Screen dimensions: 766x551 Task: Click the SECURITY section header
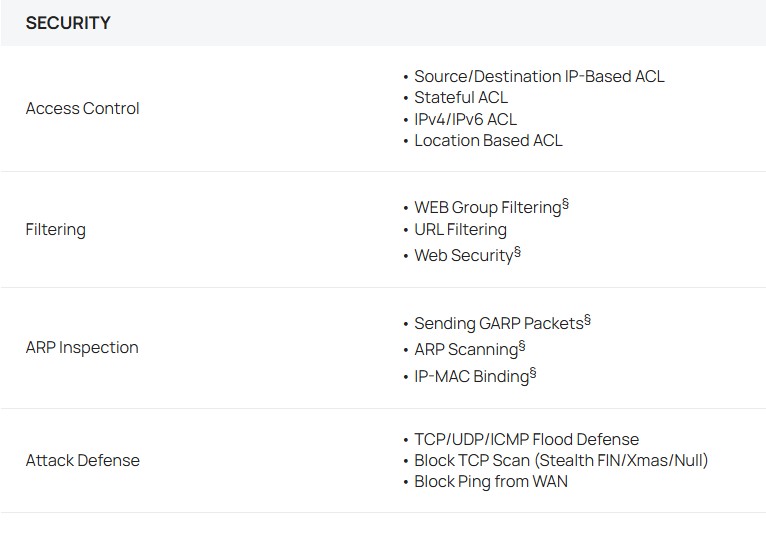pyautogui.click(x=68, y=23)
